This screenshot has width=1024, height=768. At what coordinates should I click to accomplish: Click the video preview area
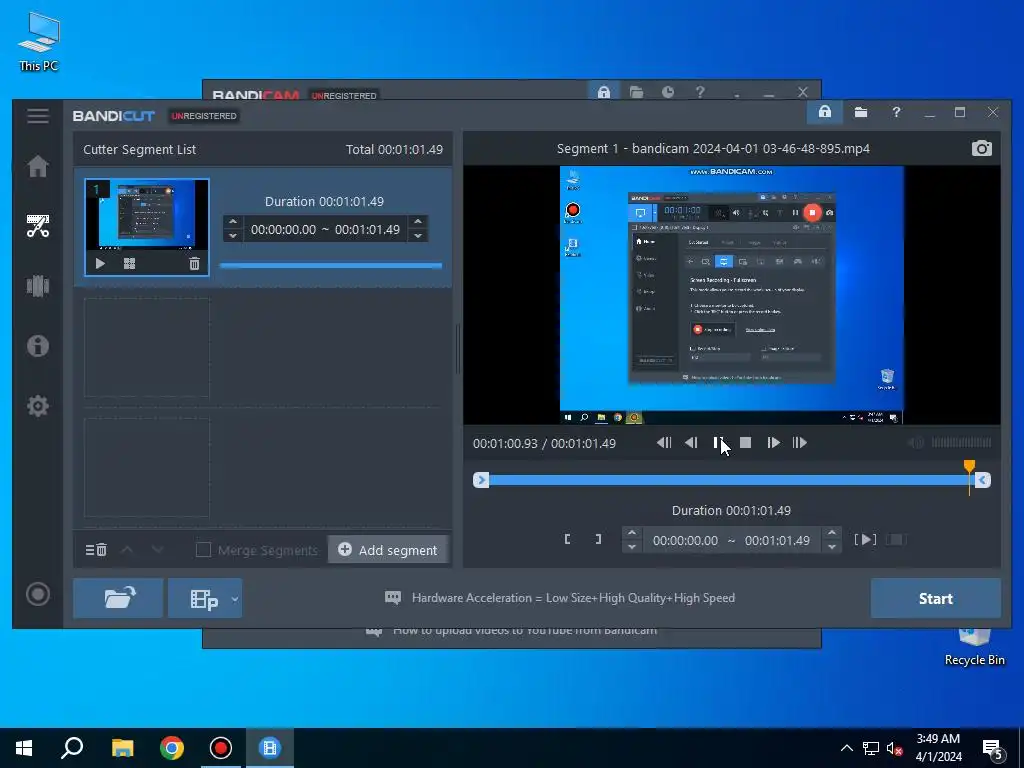pos(731,295)
